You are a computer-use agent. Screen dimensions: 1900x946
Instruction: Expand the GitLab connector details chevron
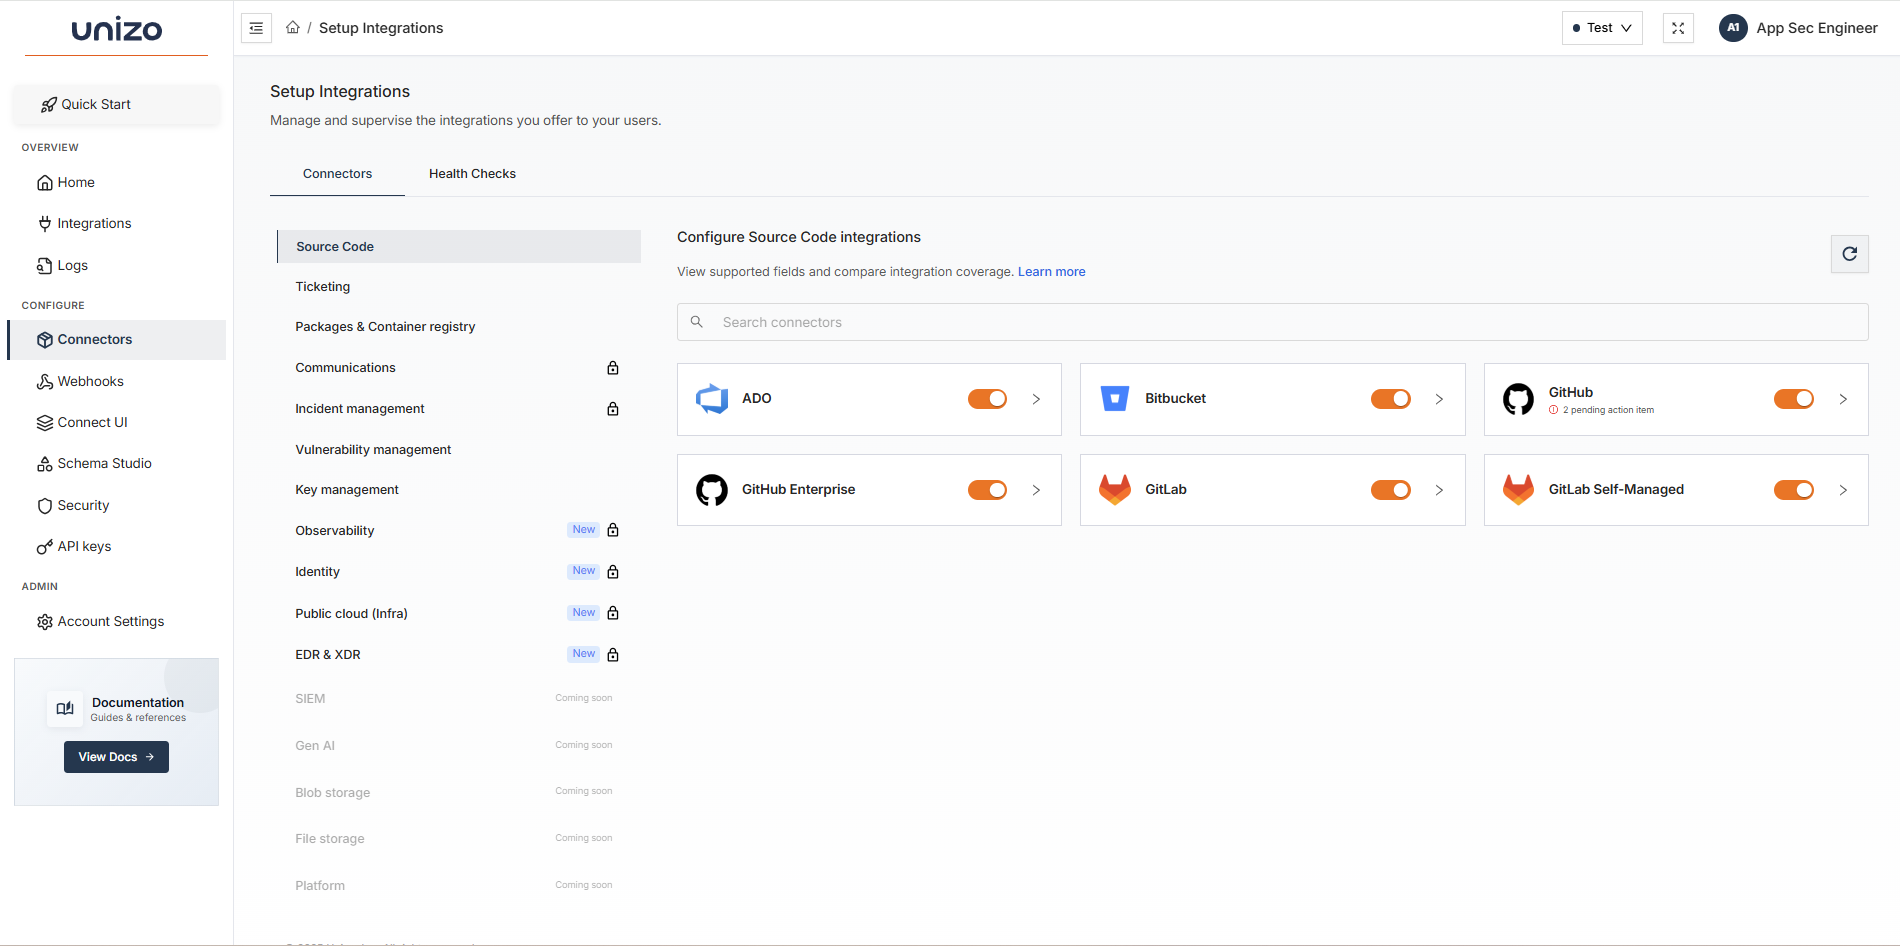tap(1440, 490)
